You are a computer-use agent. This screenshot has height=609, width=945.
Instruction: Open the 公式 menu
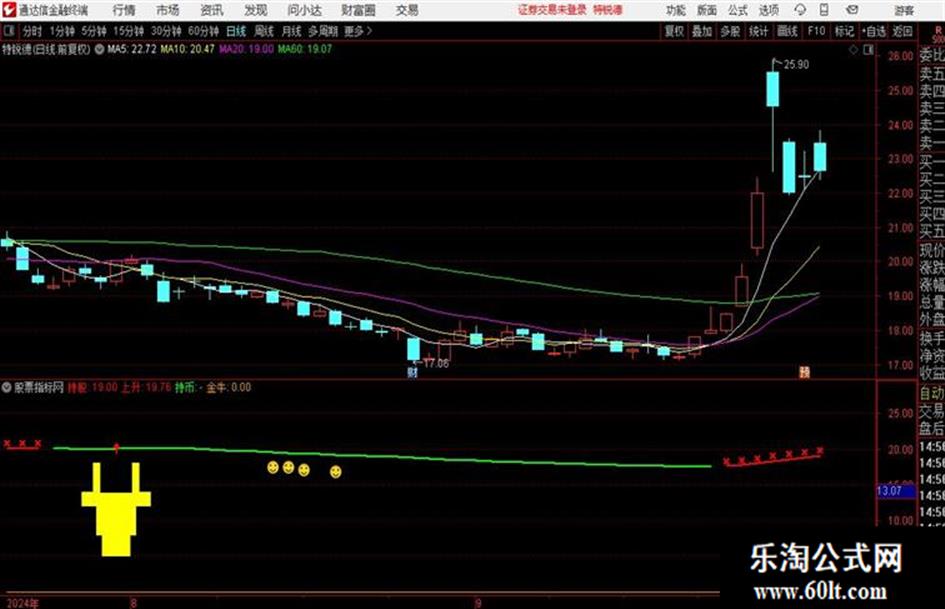coord(738,10)
